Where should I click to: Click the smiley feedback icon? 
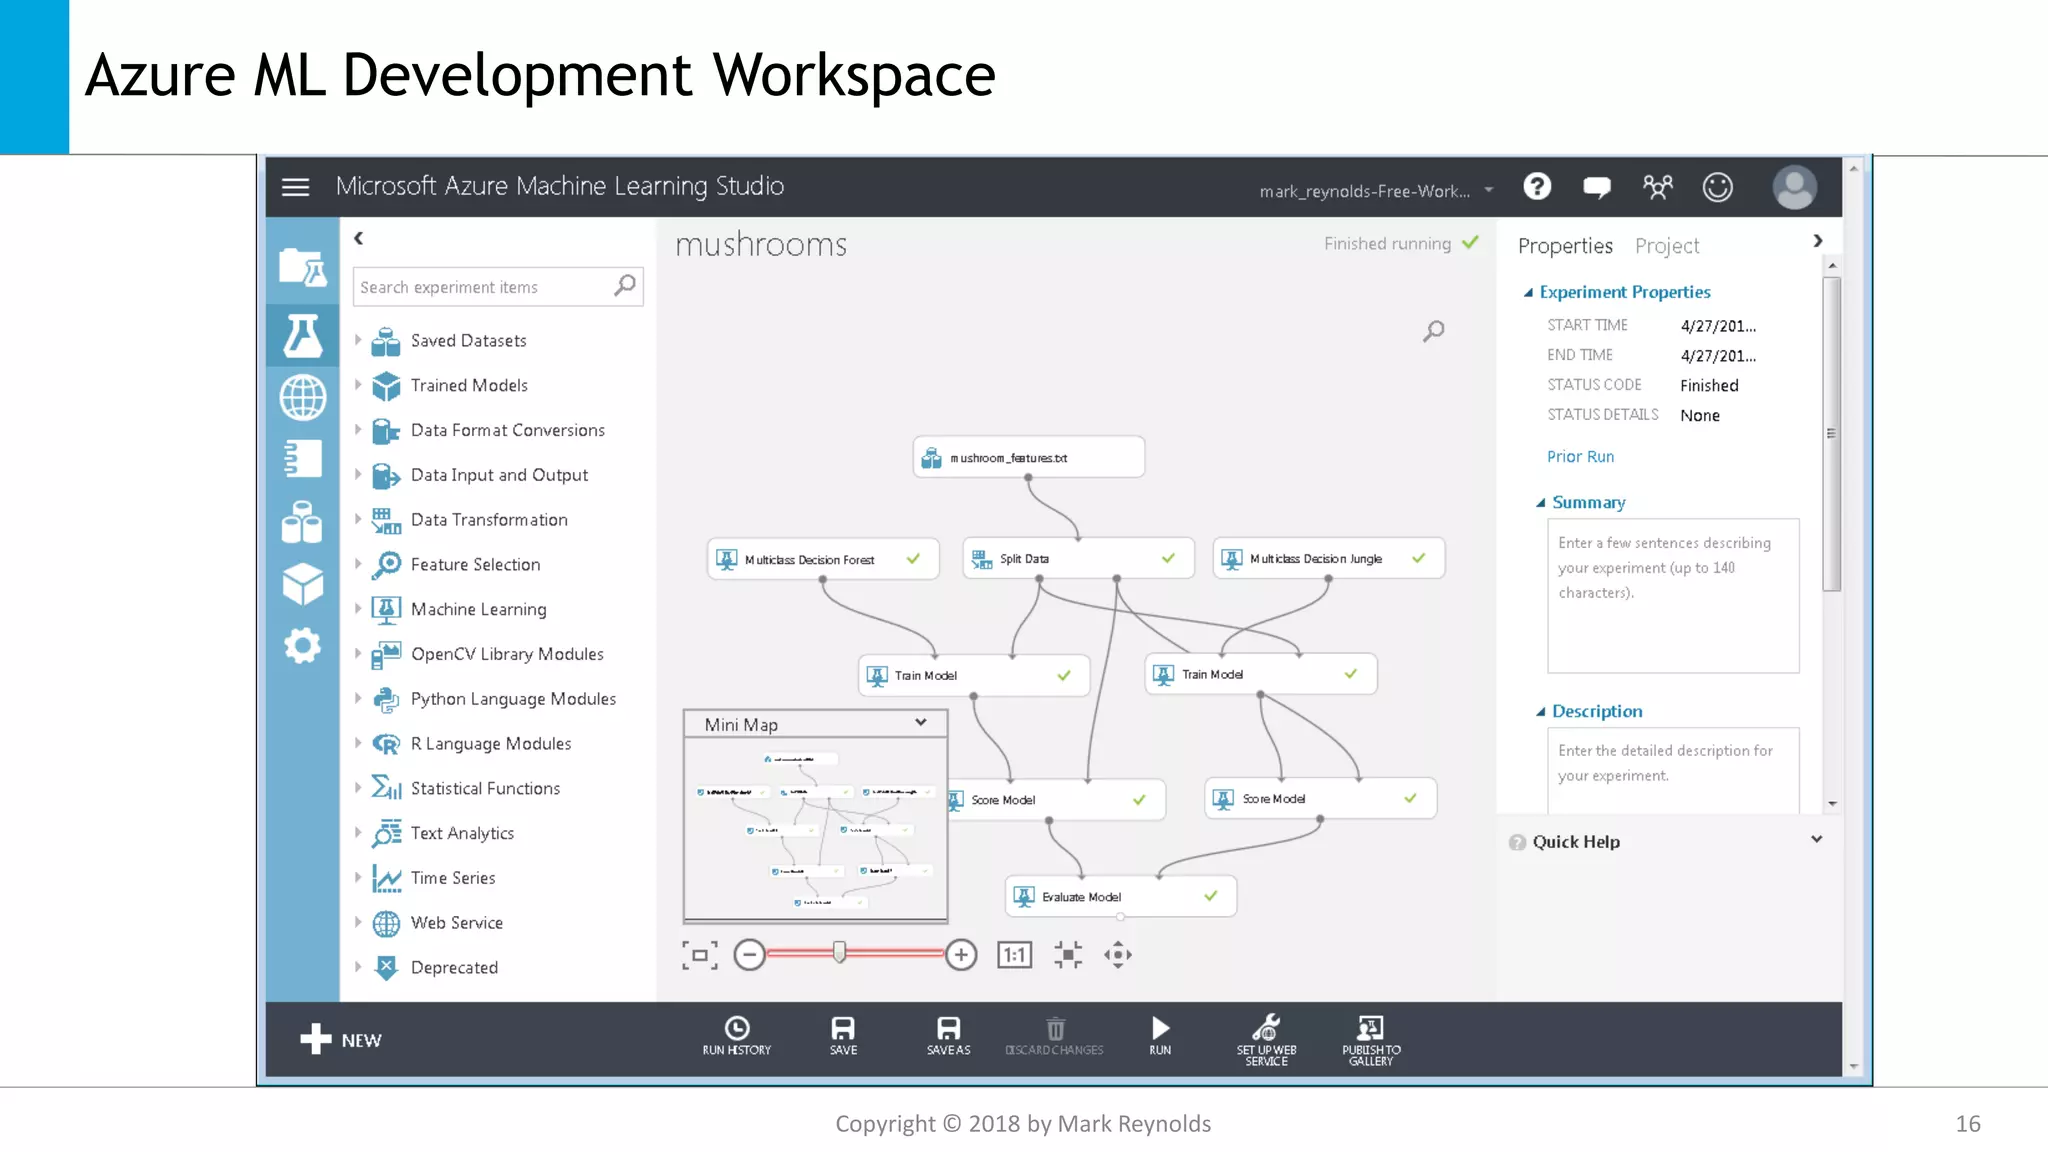[x=1717, y=187]
